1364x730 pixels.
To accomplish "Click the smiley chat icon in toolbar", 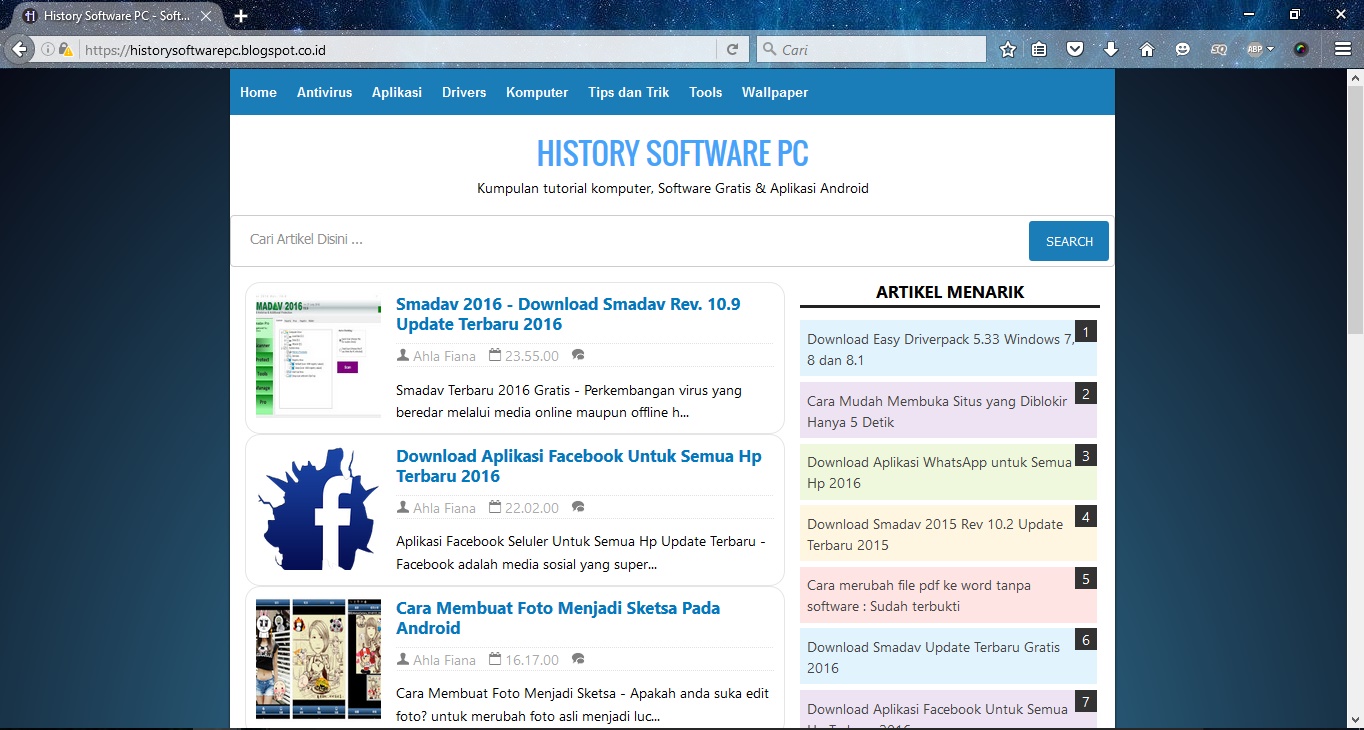I will click(x=1182, y=49).
